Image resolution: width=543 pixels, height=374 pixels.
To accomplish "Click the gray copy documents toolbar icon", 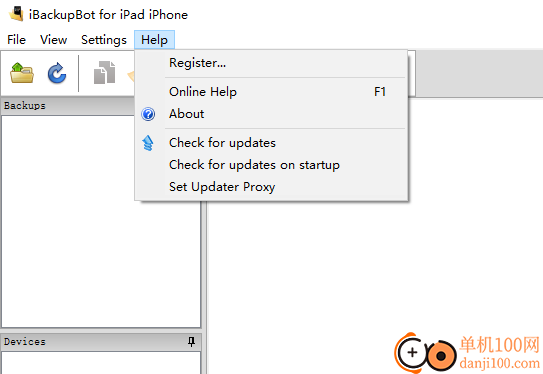I will pyautogui.click(x=105, y=73).
